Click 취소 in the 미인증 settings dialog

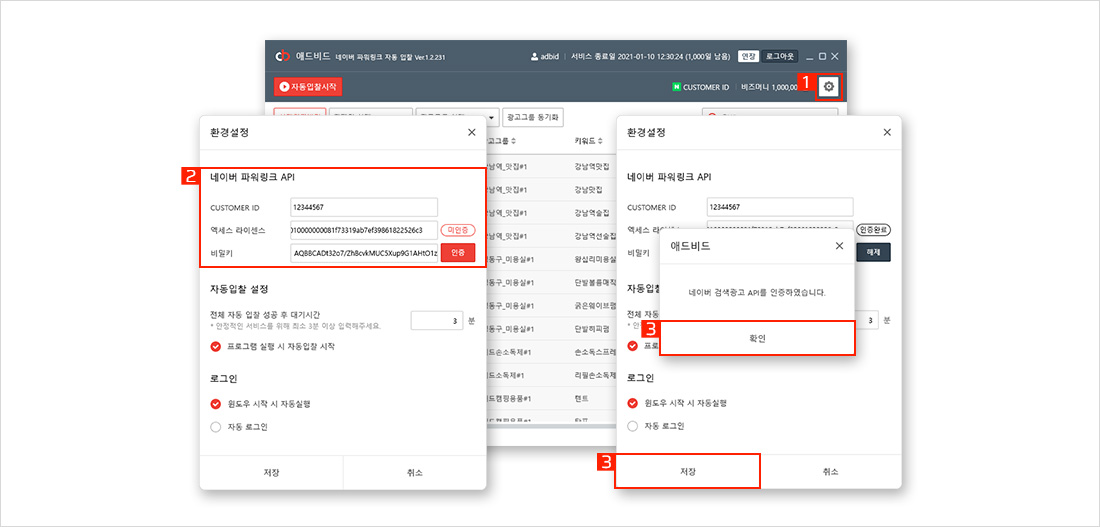click(415, 472)
